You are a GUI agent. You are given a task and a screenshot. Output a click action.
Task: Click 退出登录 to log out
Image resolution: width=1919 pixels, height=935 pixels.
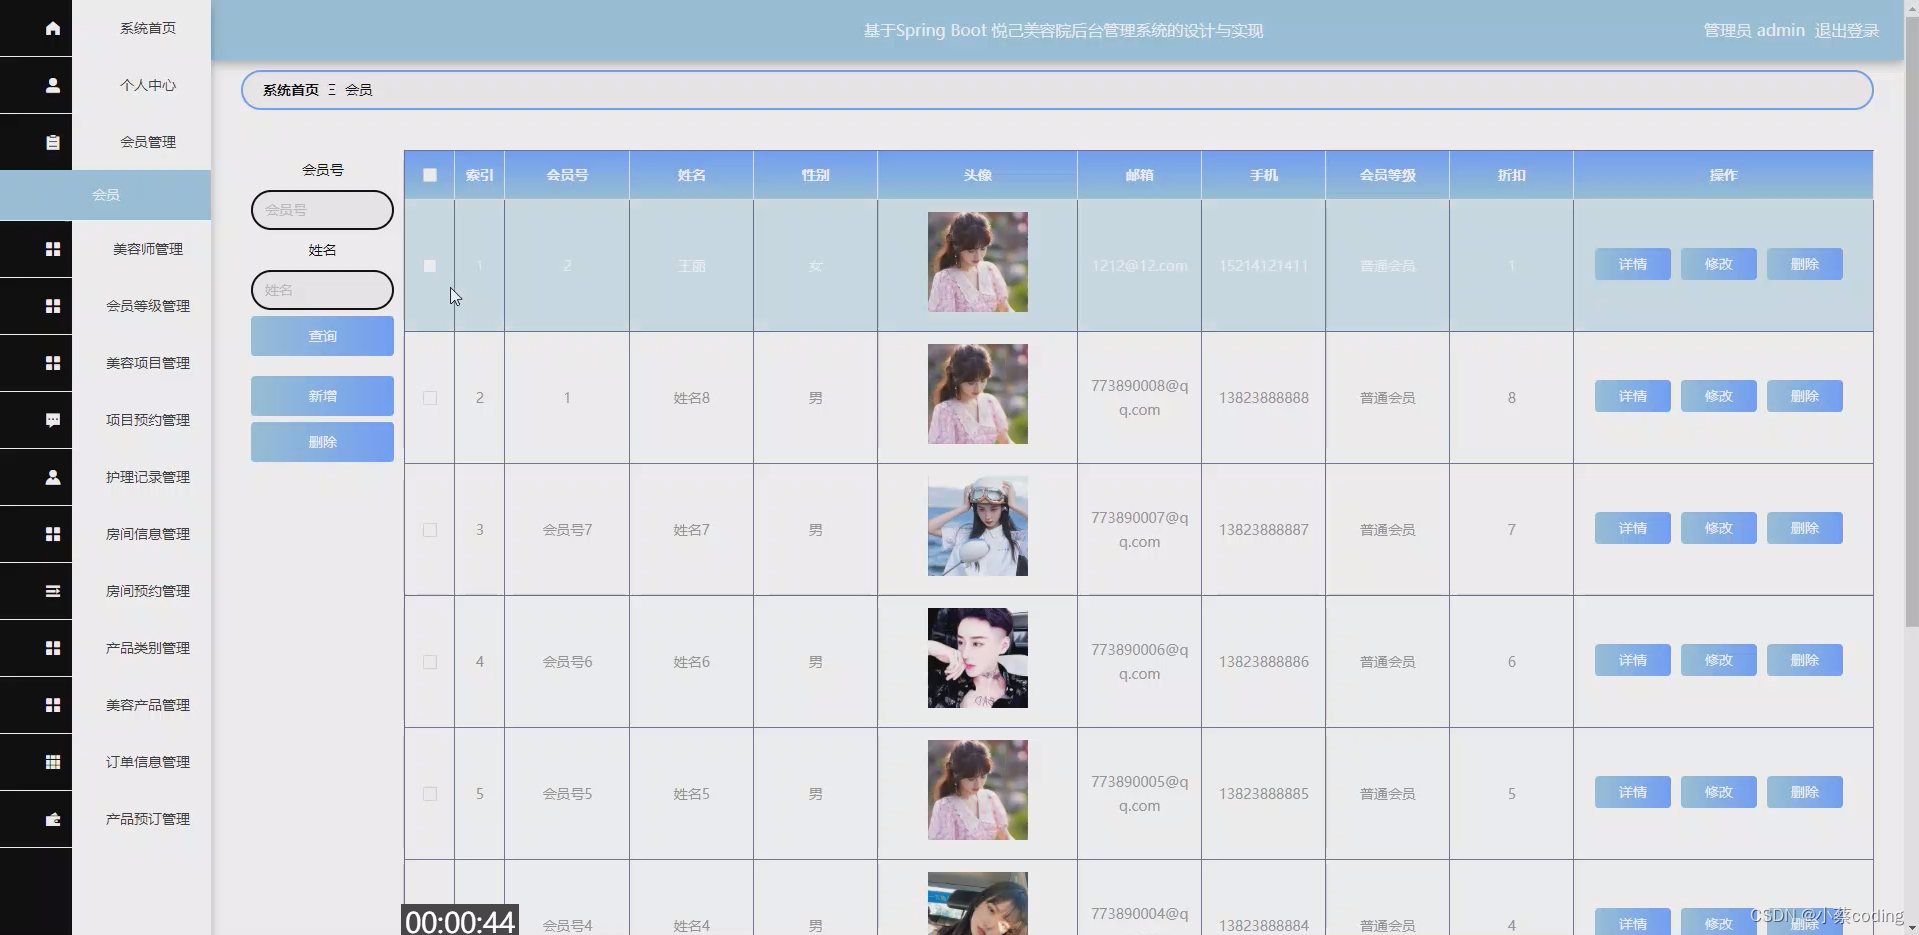click(1847, 30)
